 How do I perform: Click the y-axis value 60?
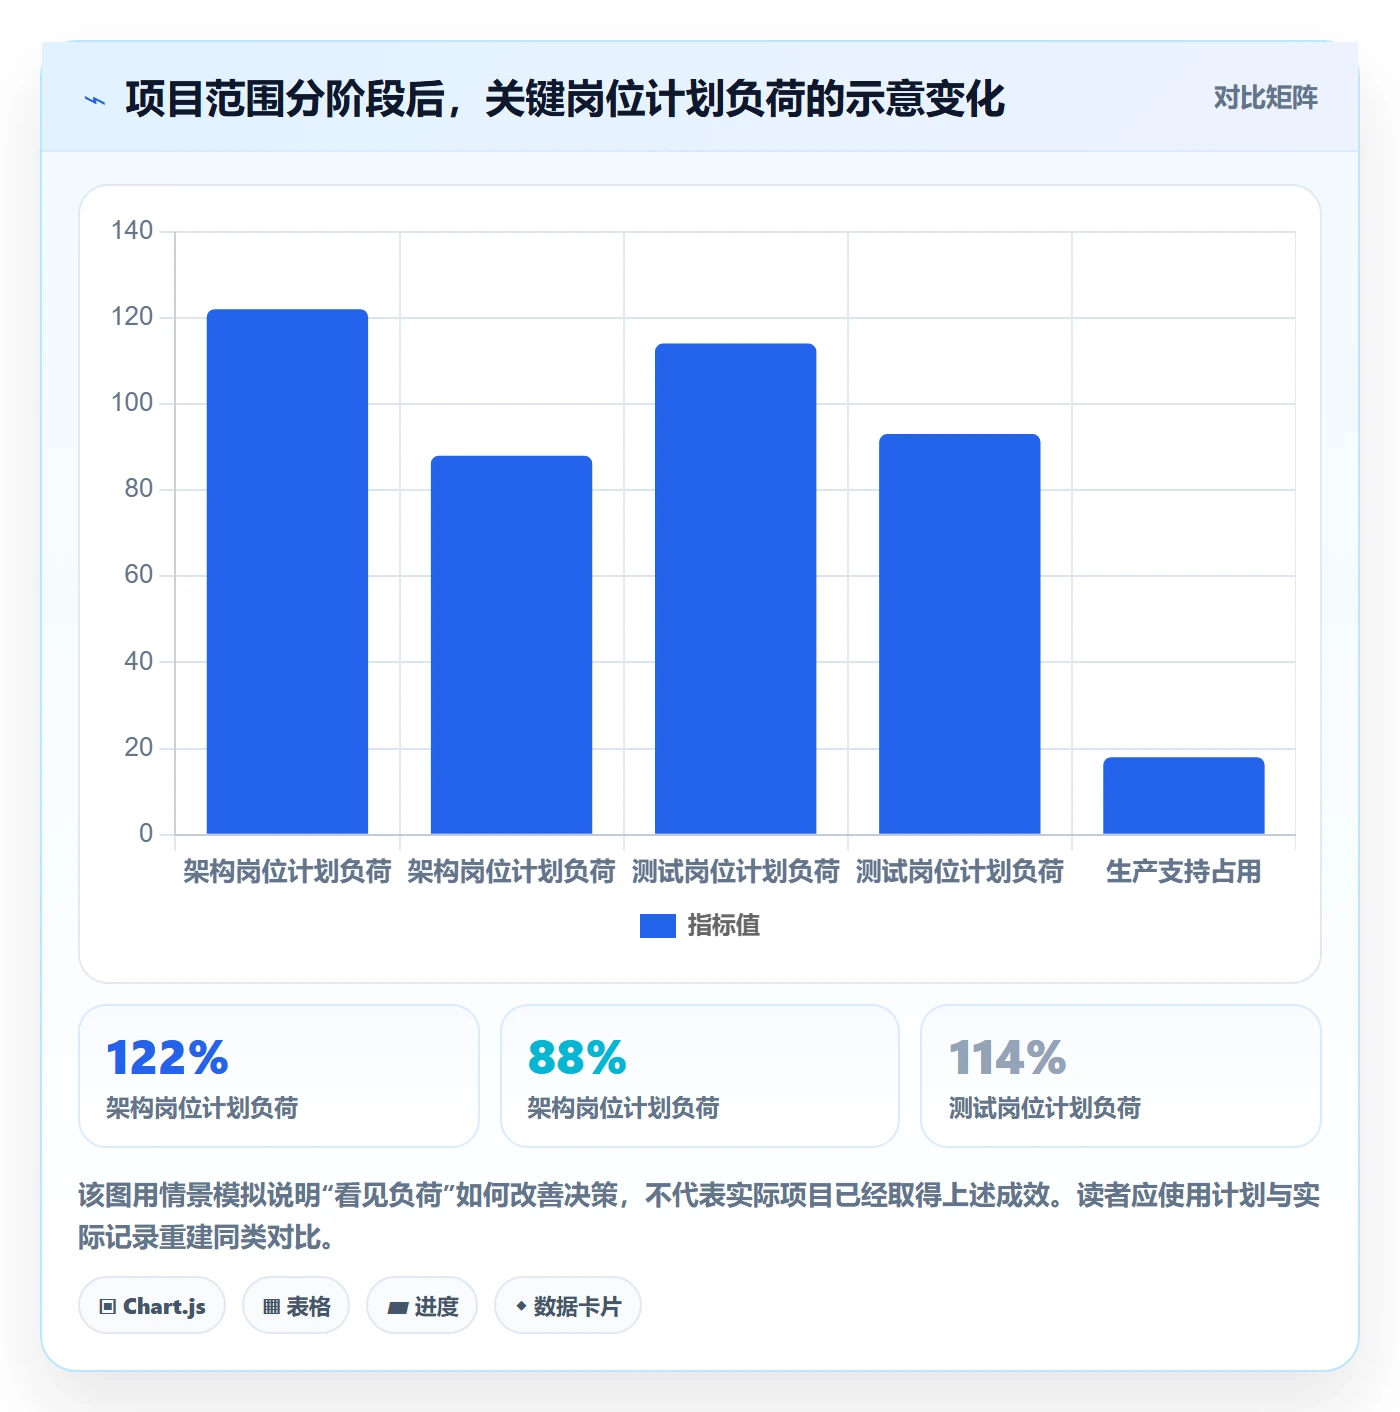(x=139, y=575)
